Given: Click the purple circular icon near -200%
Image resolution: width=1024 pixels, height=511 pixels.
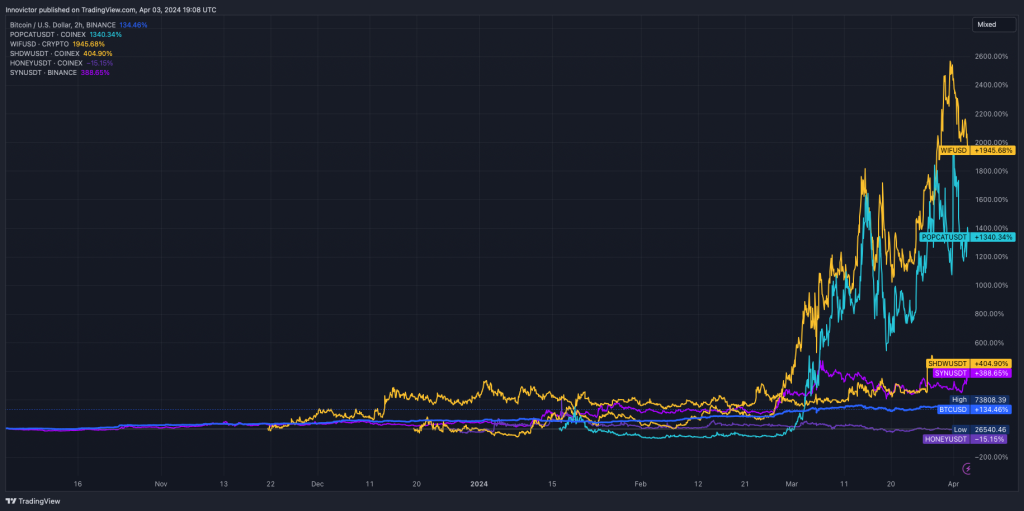Looking at the screenshot, I should (966, 468).
